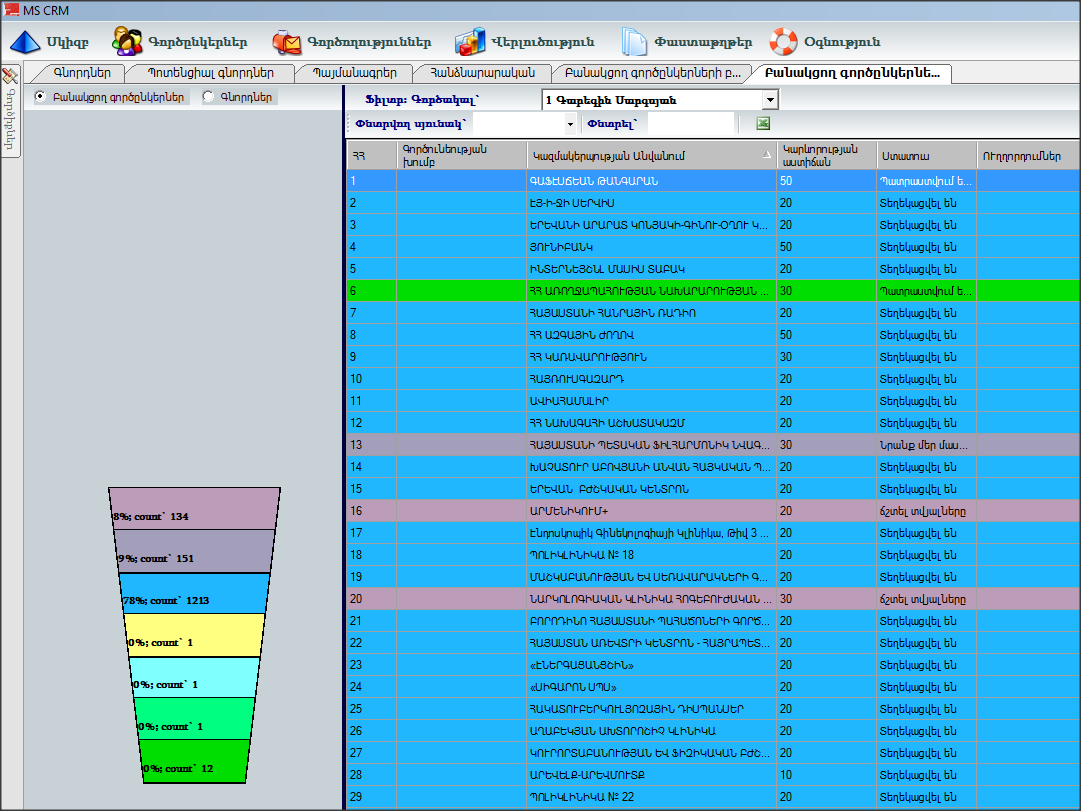Click importance value 10 in ԱՐԵՎԵԼՔ-ԱՐԵՎՄՈՒՏՔ row
The width and height of the screenshot is (1081, 811).
[826, 774]
